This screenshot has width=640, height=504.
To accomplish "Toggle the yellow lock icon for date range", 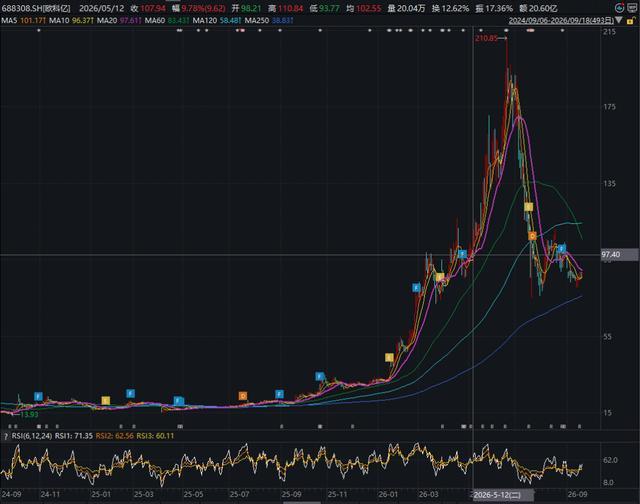I will click(x=630, y=20).
